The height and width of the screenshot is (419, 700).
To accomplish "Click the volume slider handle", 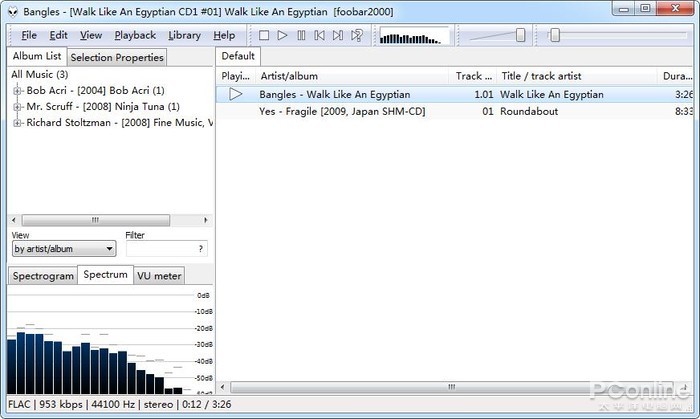I will pyautogui.click(x=521, y=35).
